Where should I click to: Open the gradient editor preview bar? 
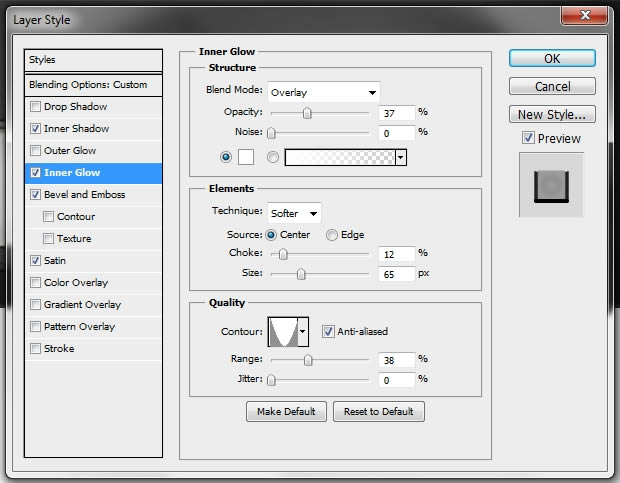click(x=340, y=157)
